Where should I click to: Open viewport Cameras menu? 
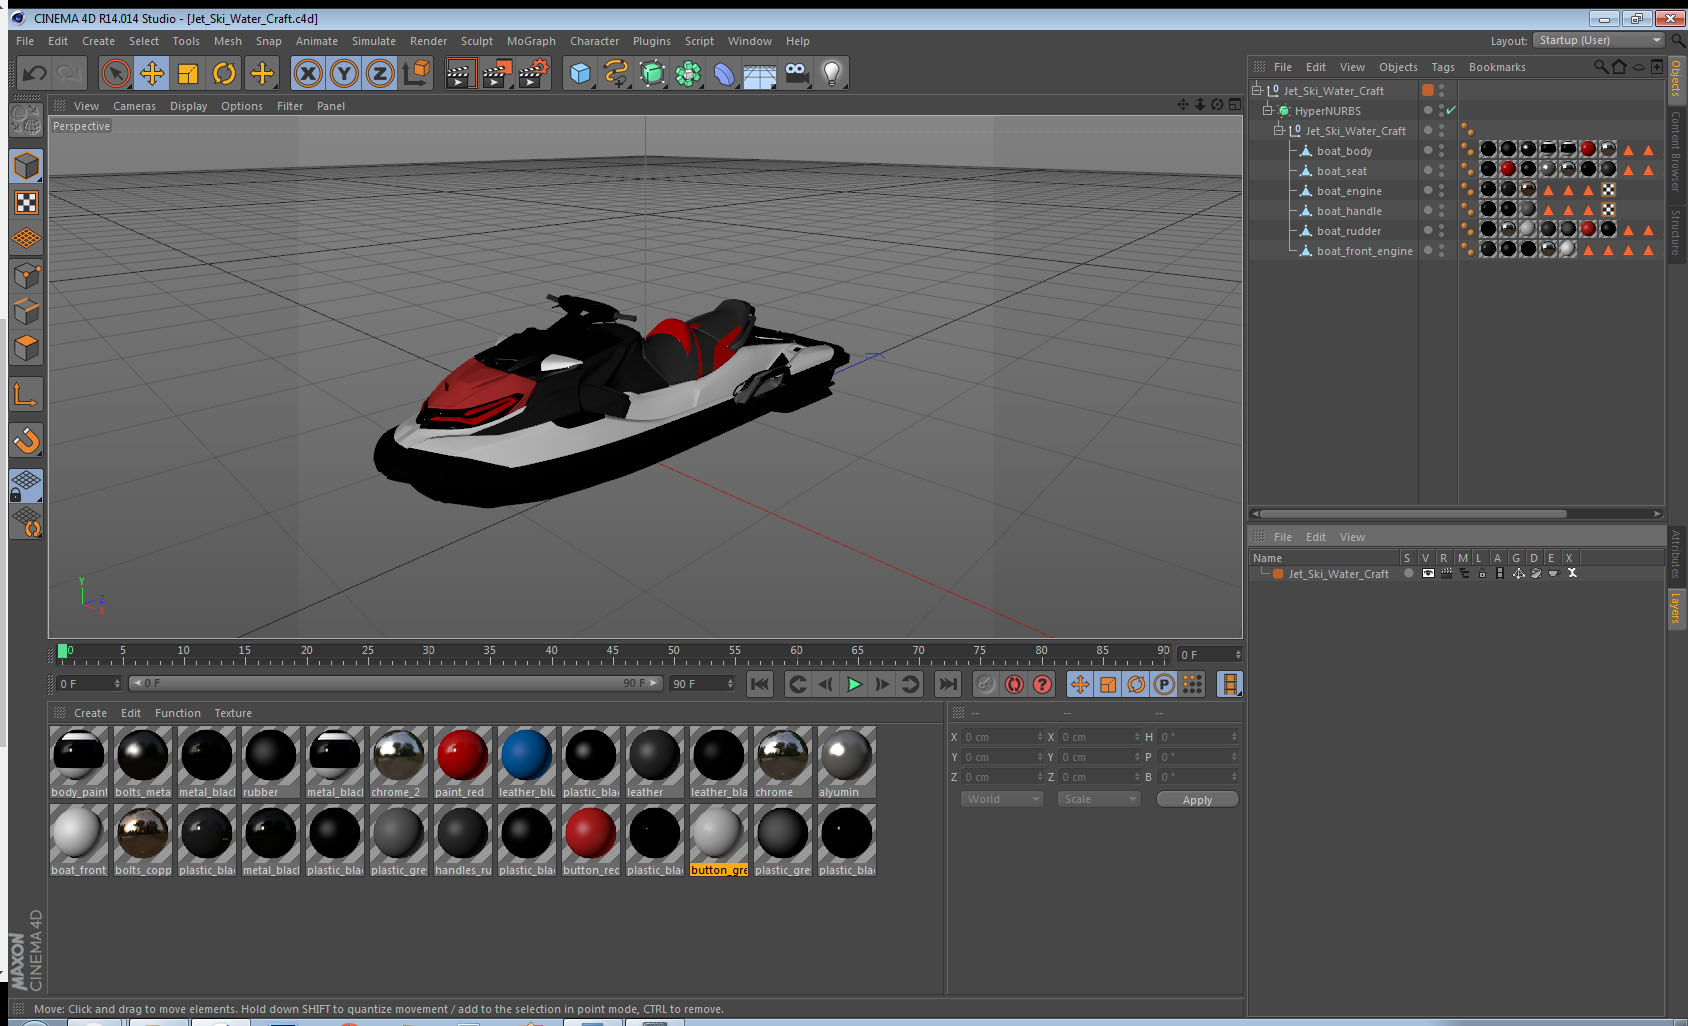click(134, 106)
